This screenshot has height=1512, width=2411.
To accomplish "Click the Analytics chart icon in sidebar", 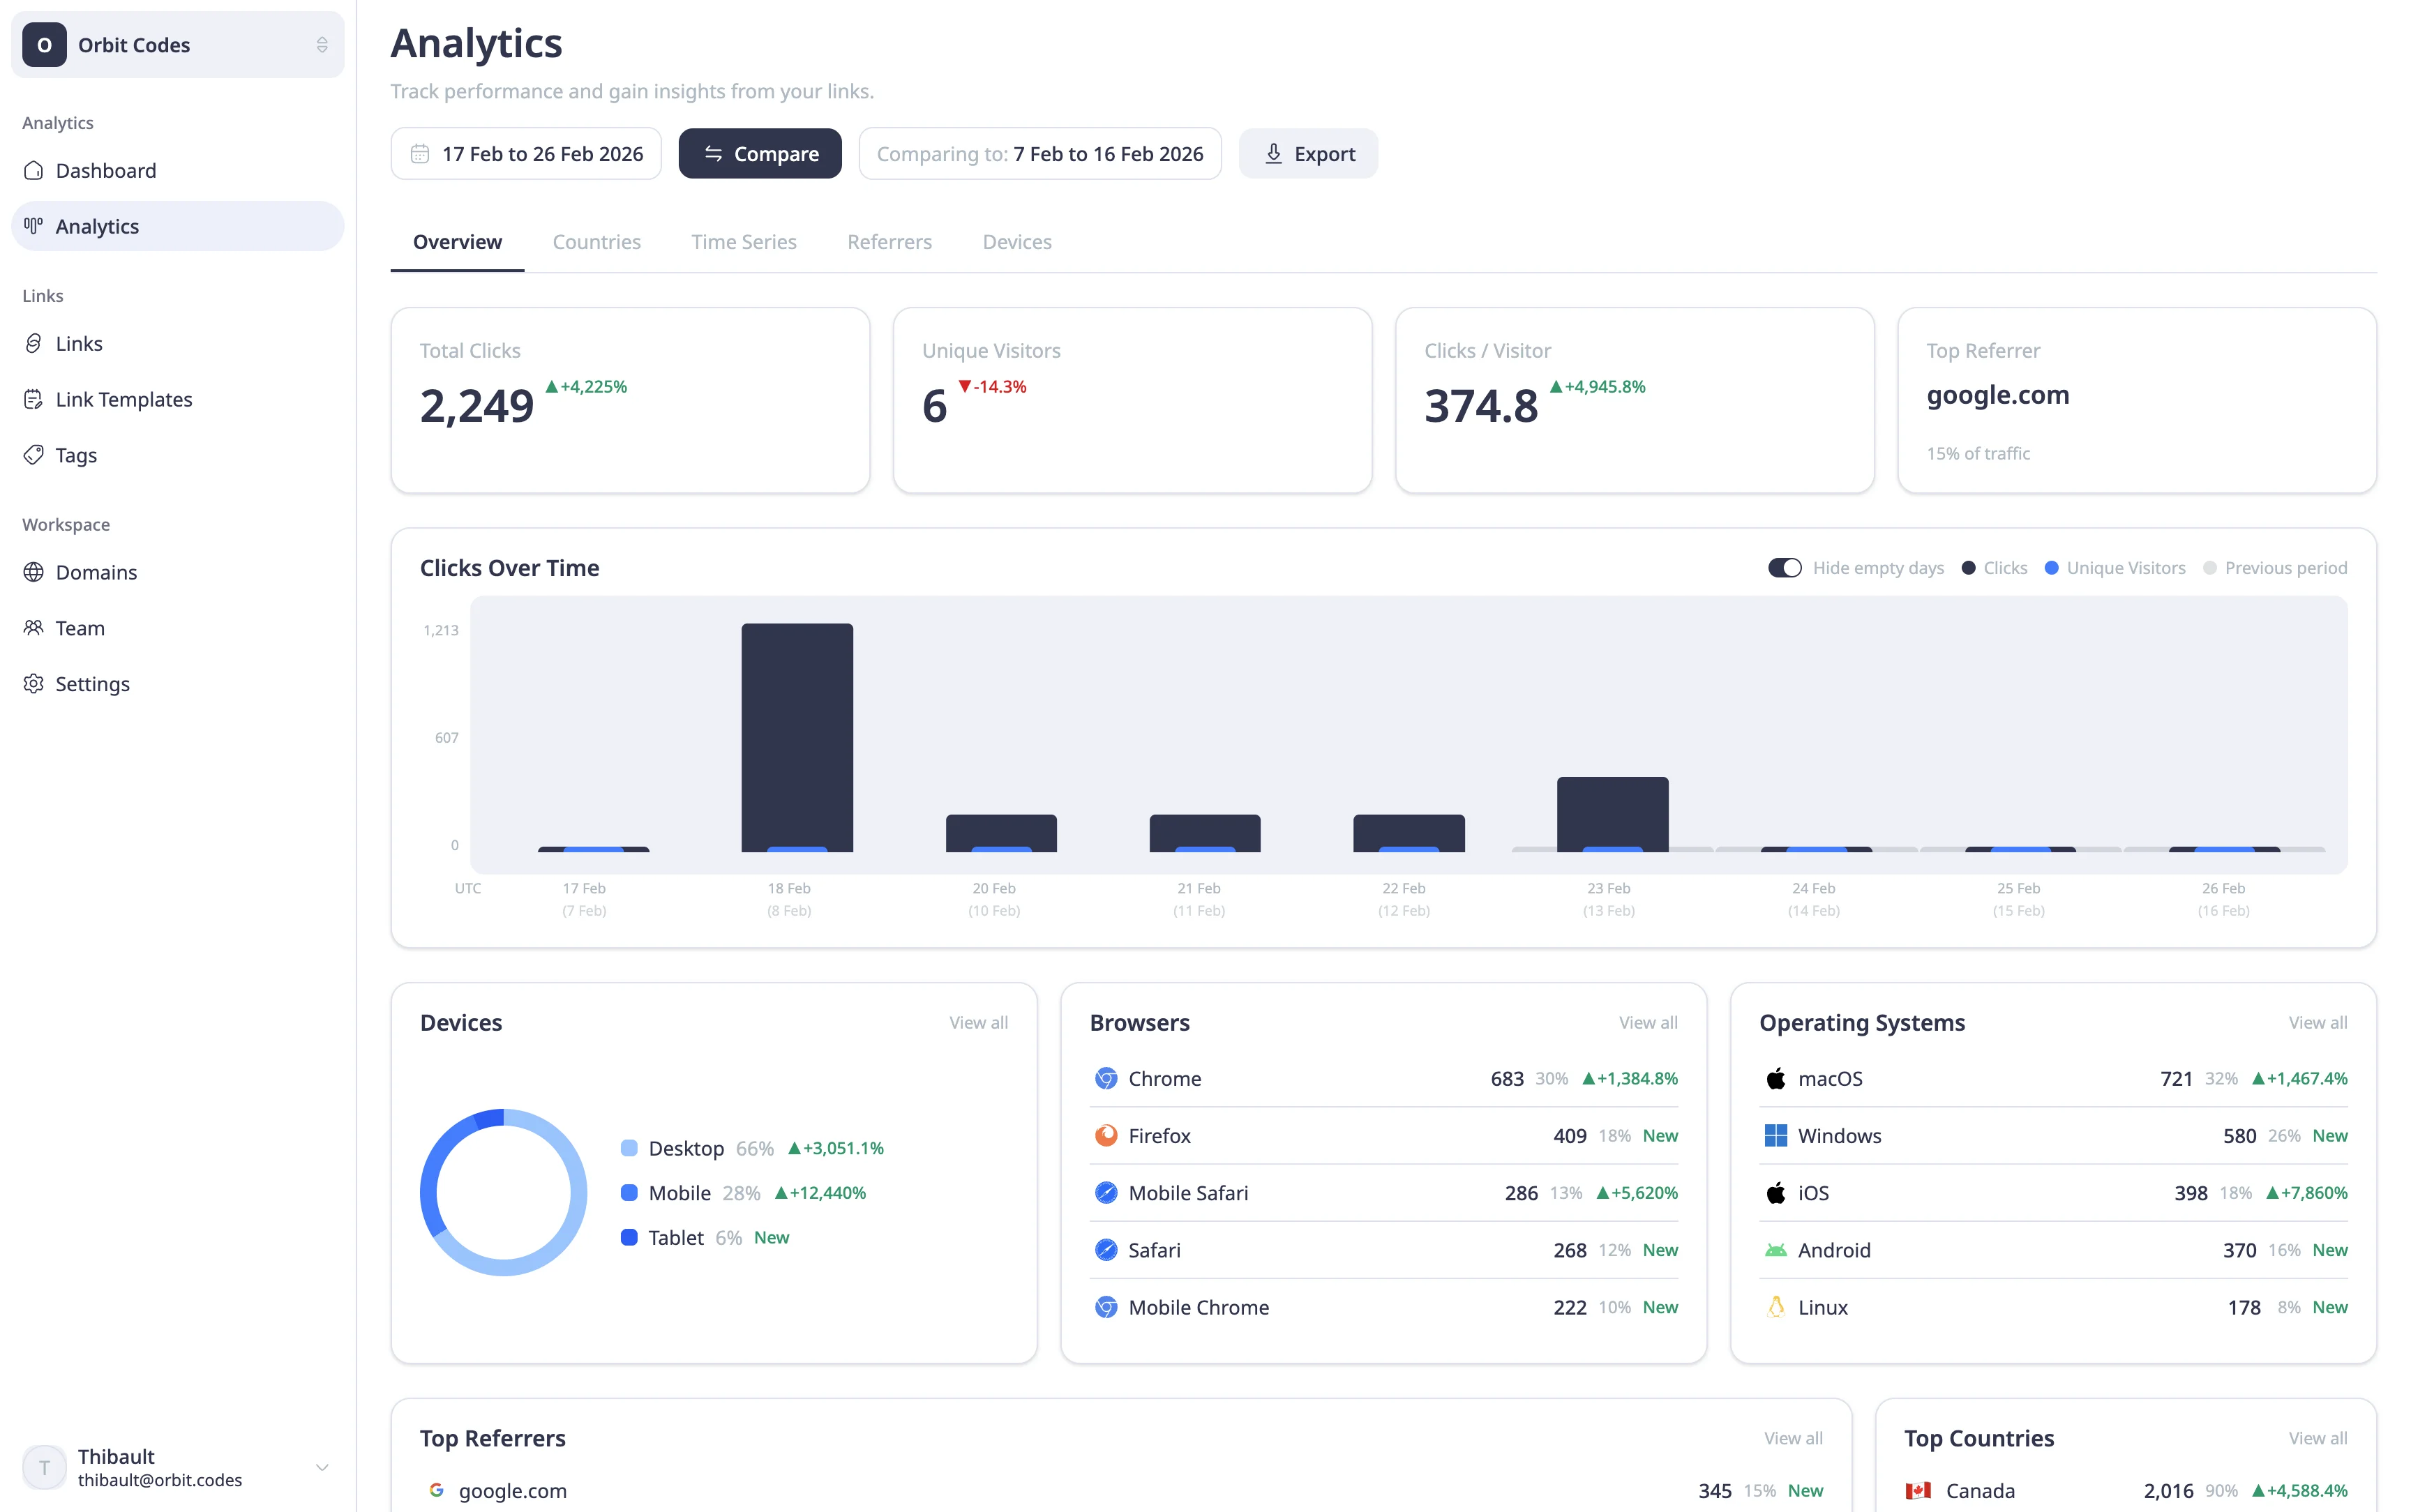I will click(34, 226).
